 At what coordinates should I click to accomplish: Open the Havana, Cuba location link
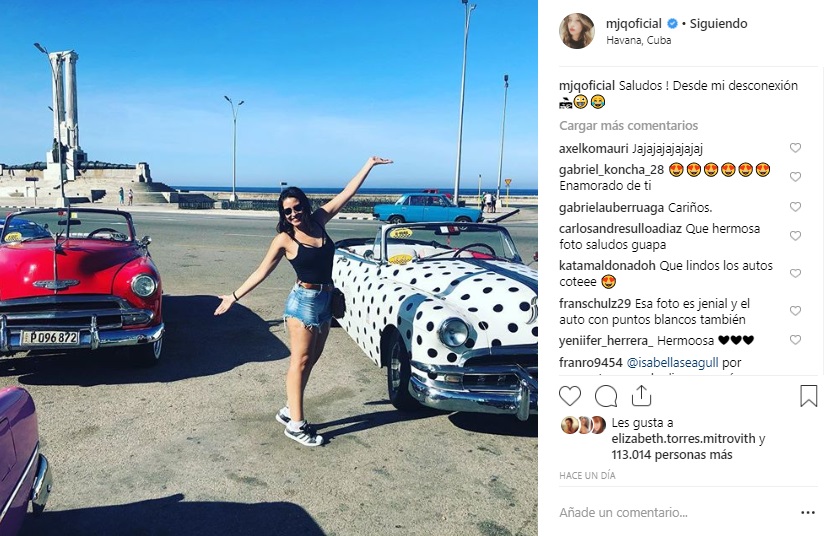click(x=638, y=40)
